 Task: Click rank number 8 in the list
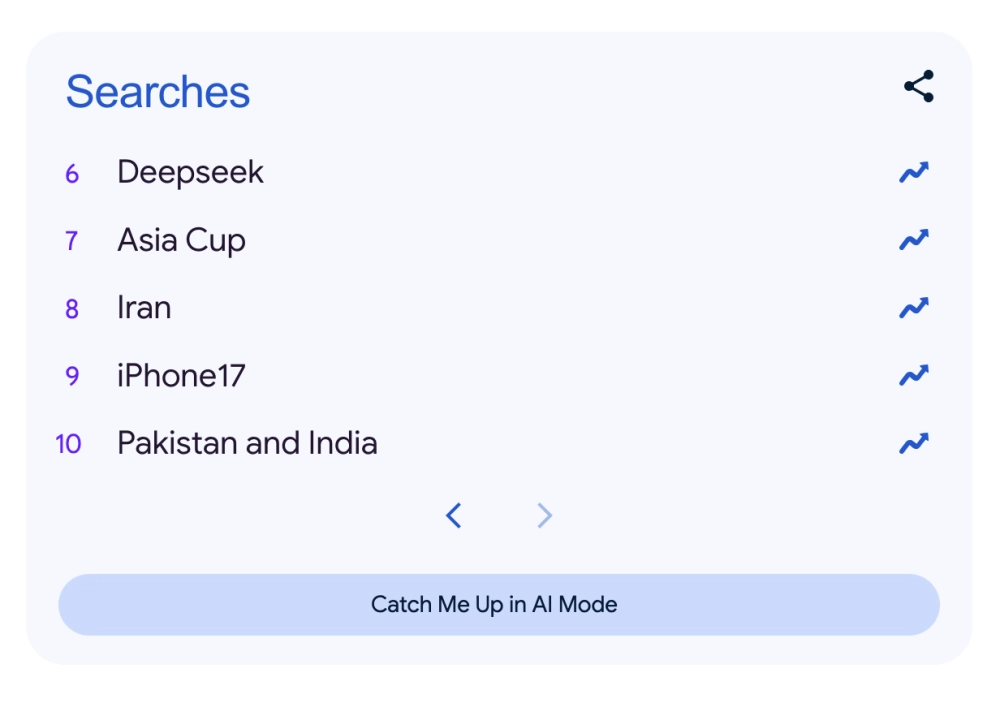click(x=72, y=309)
